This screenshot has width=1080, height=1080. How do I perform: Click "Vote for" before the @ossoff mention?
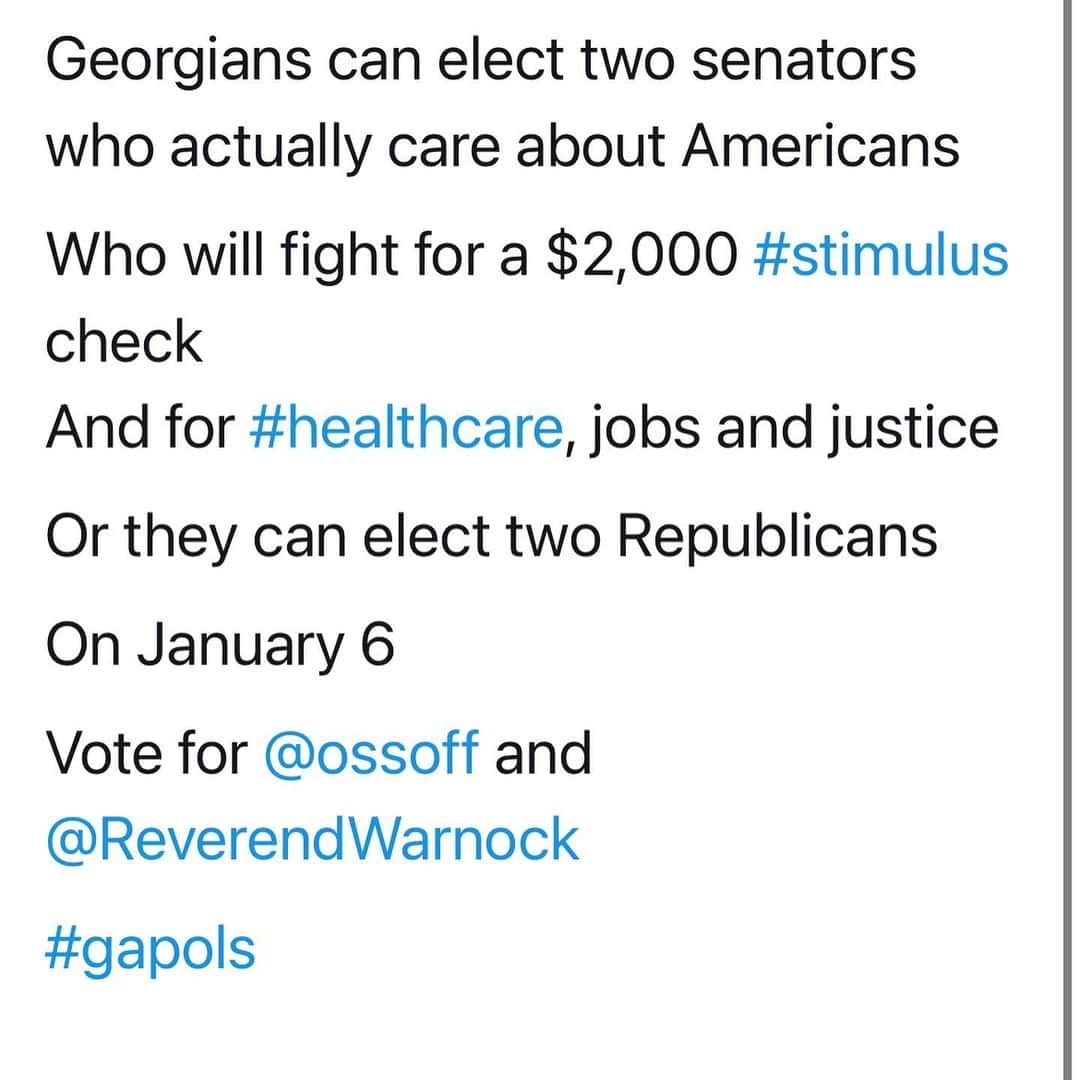pyautogui.click(x=147, y=752)
